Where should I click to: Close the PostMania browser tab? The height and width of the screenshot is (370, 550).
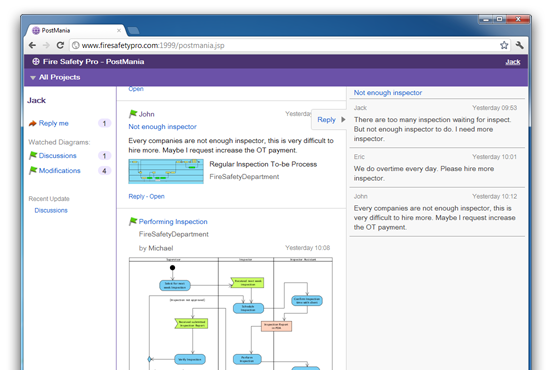click(x=119, y=31)
